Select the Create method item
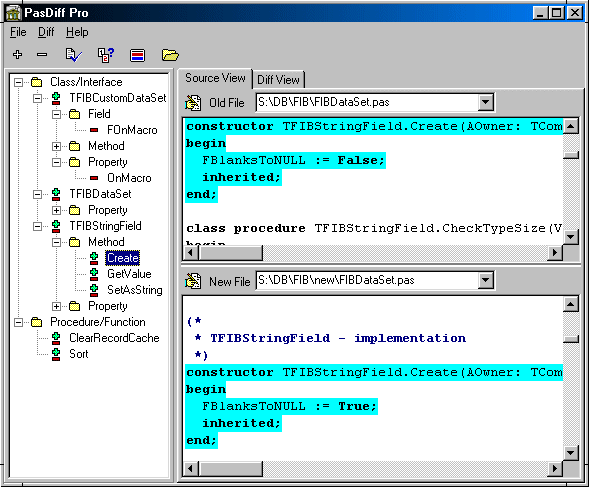 point(122,258)
